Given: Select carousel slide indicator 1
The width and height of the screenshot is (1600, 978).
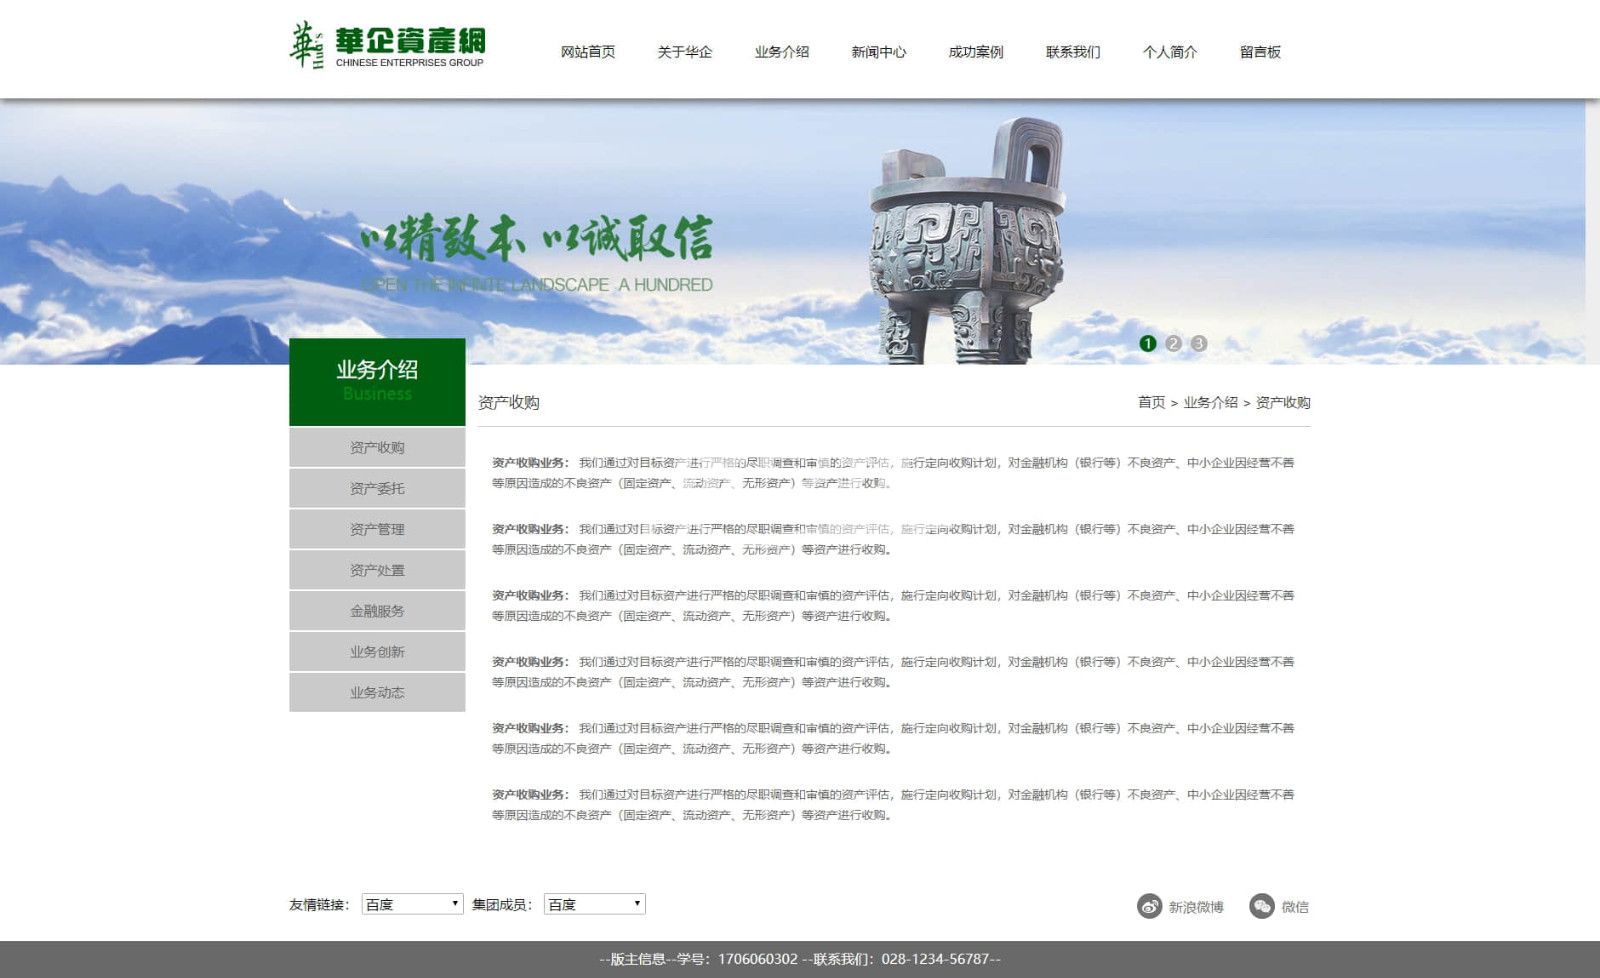Looking at the screenshot, I should [x=1147, y=343].
